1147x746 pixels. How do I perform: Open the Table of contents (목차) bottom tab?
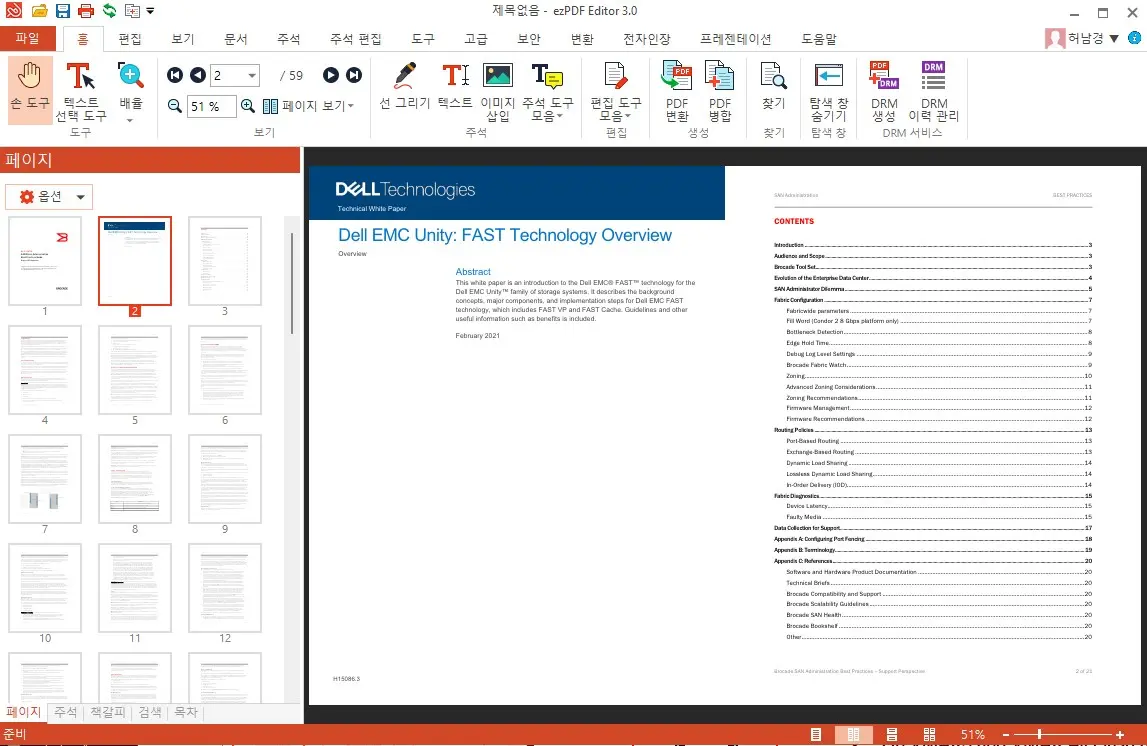click(186, 712)
